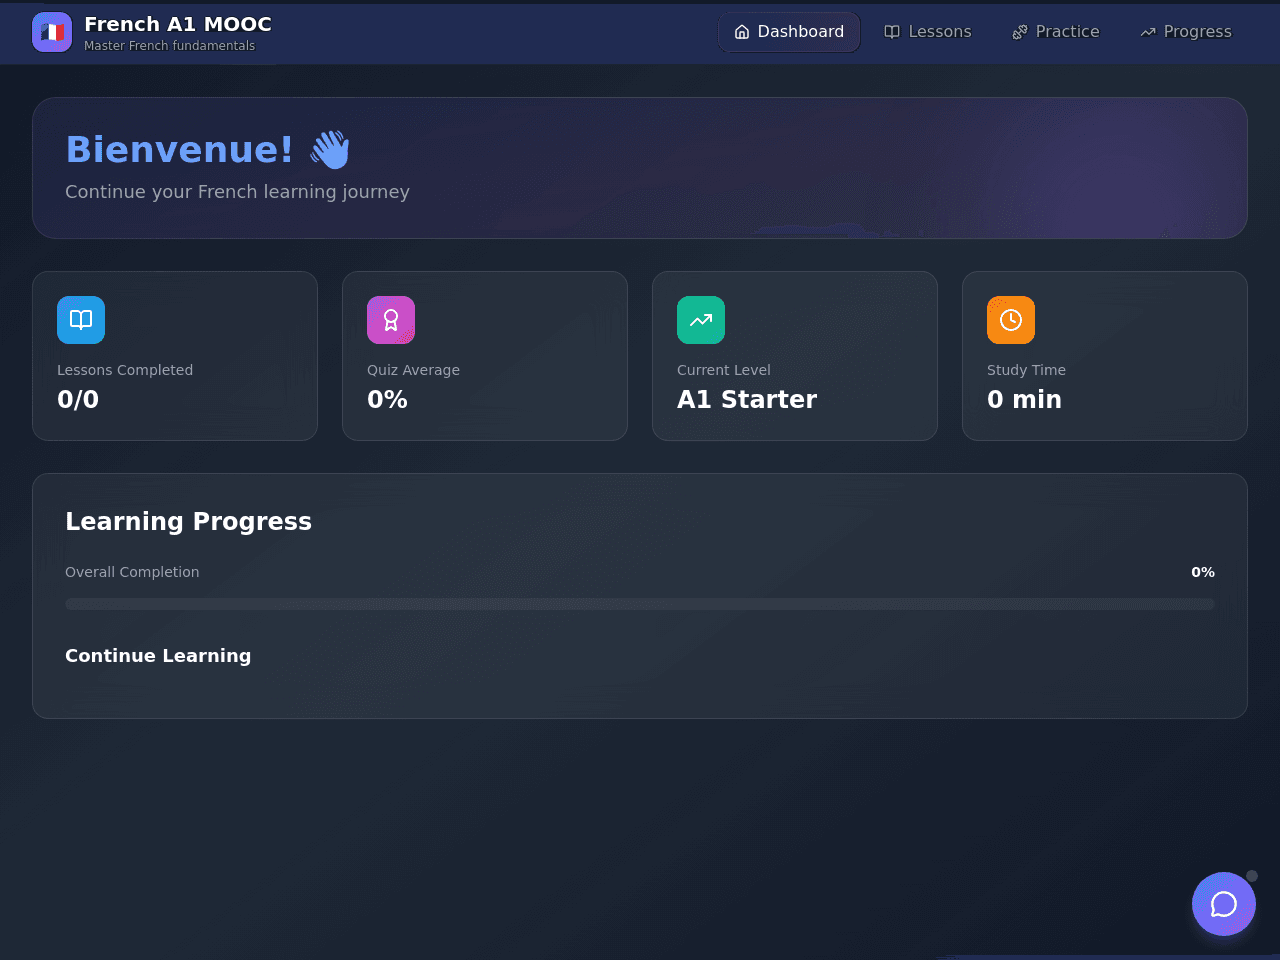Click the French flag app logo
The image size is (1280, 960).
[52, 32]
